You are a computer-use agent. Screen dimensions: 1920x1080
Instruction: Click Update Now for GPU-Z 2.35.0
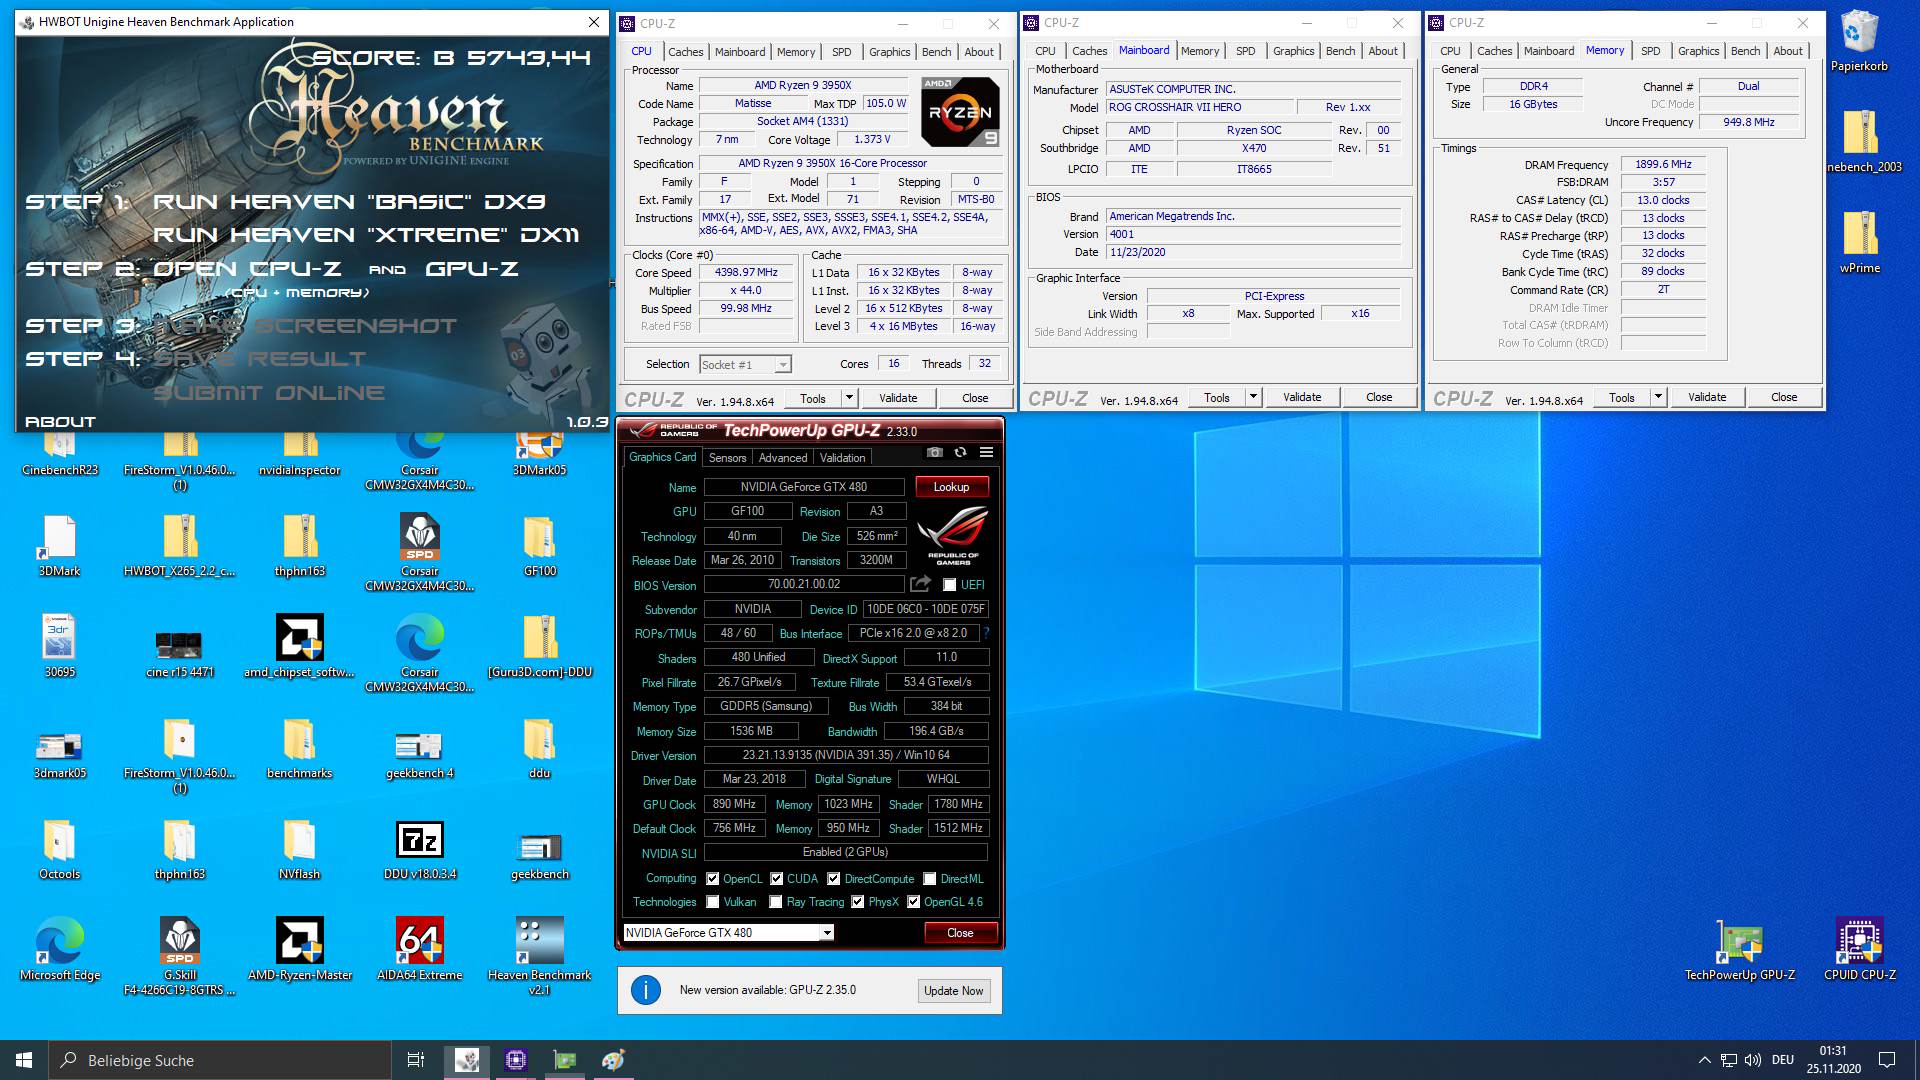click(953, 991)
